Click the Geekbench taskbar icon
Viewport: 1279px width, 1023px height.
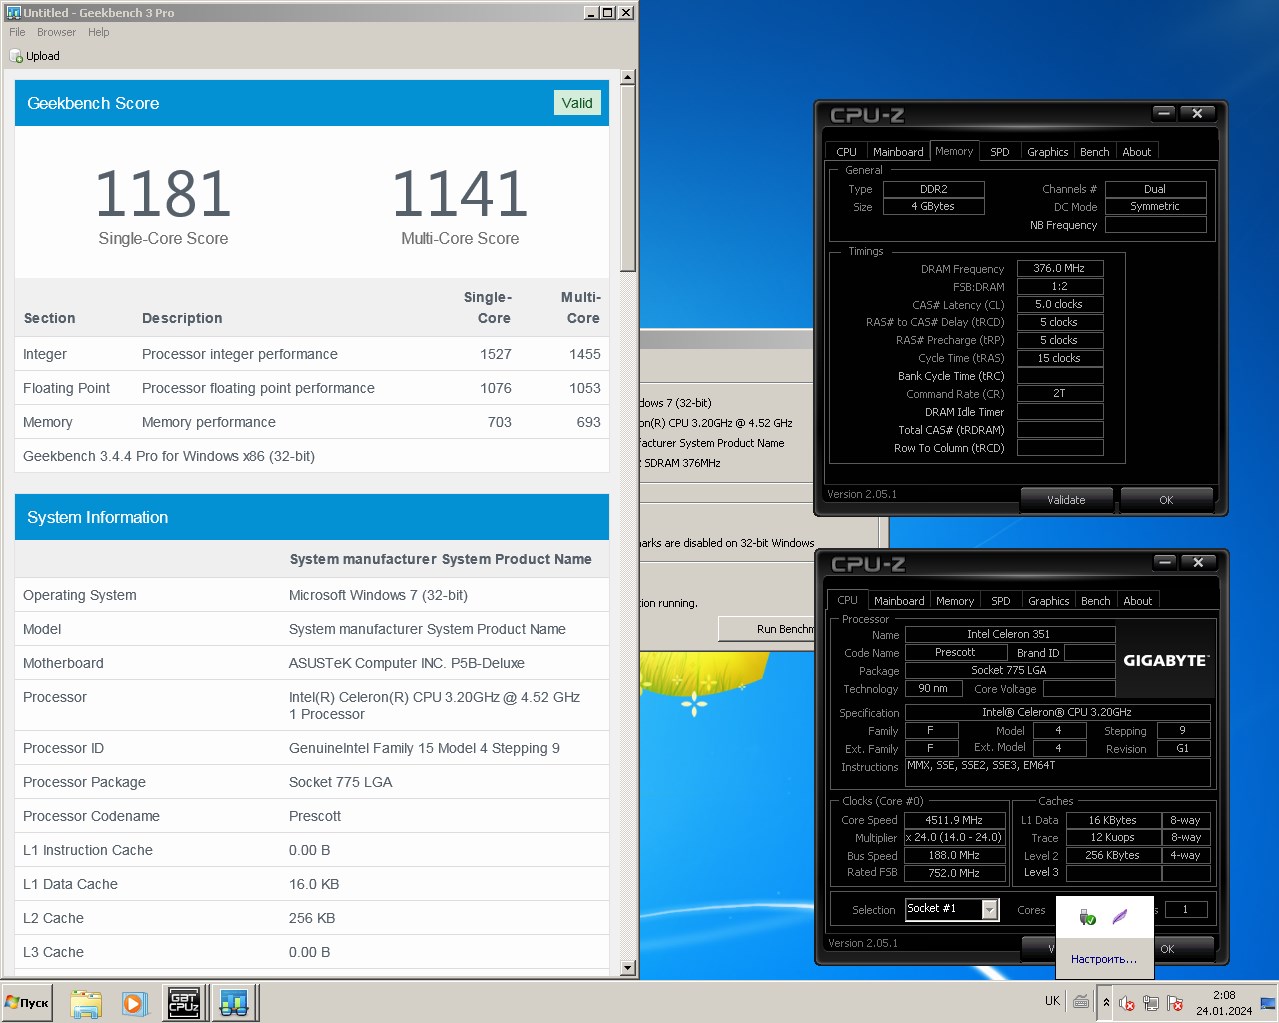(x=235, y=1003)
